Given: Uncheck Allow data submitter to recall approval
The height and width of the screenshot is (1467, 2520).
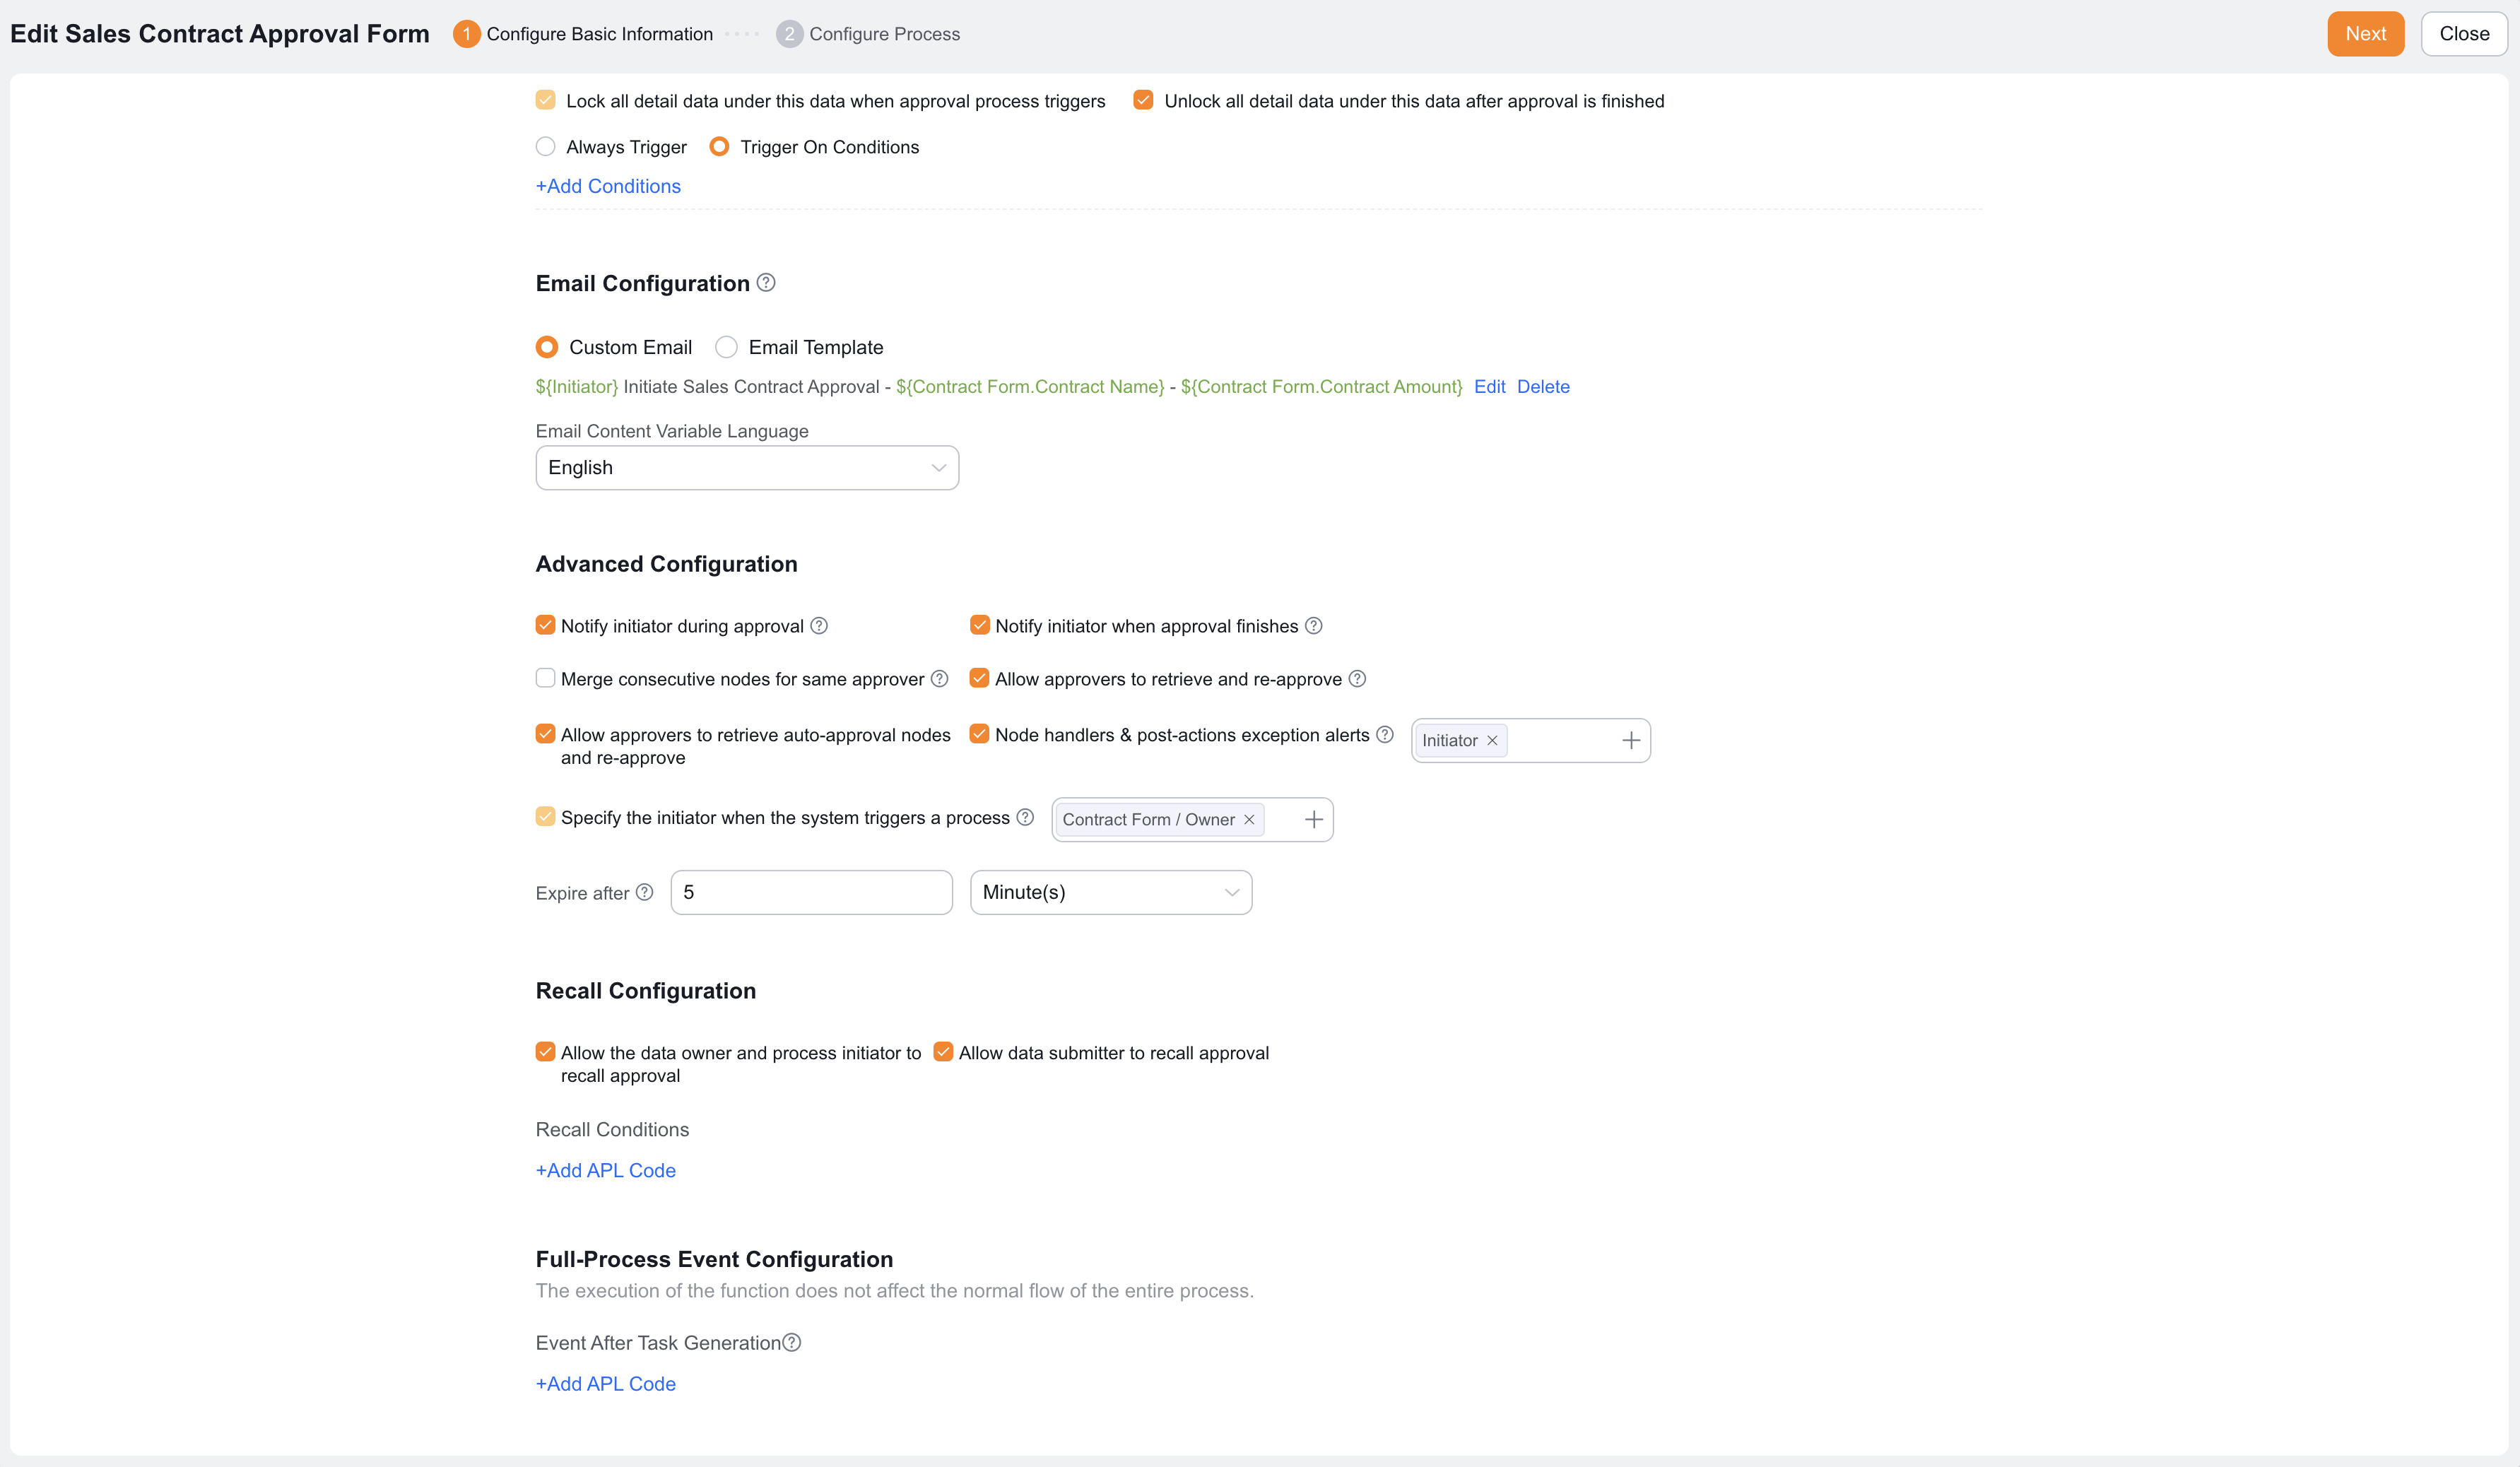Looking at the screenshot, I should point(943,1052).
